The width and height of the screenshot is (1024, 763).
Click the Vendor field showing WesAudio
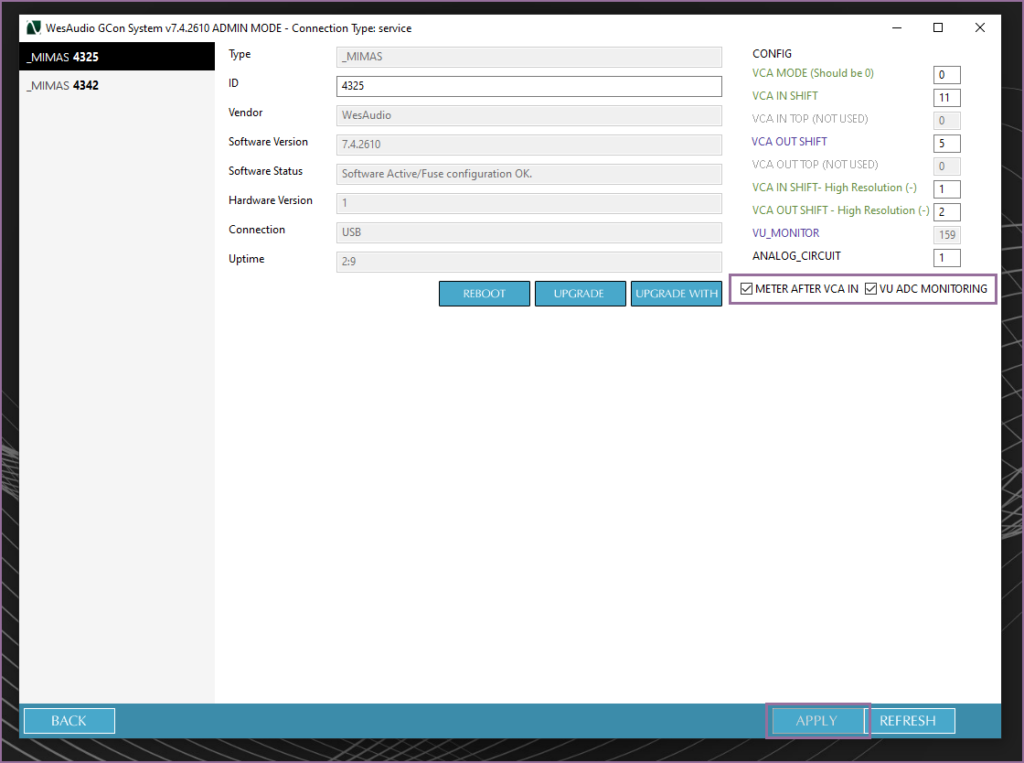(529, 116)
